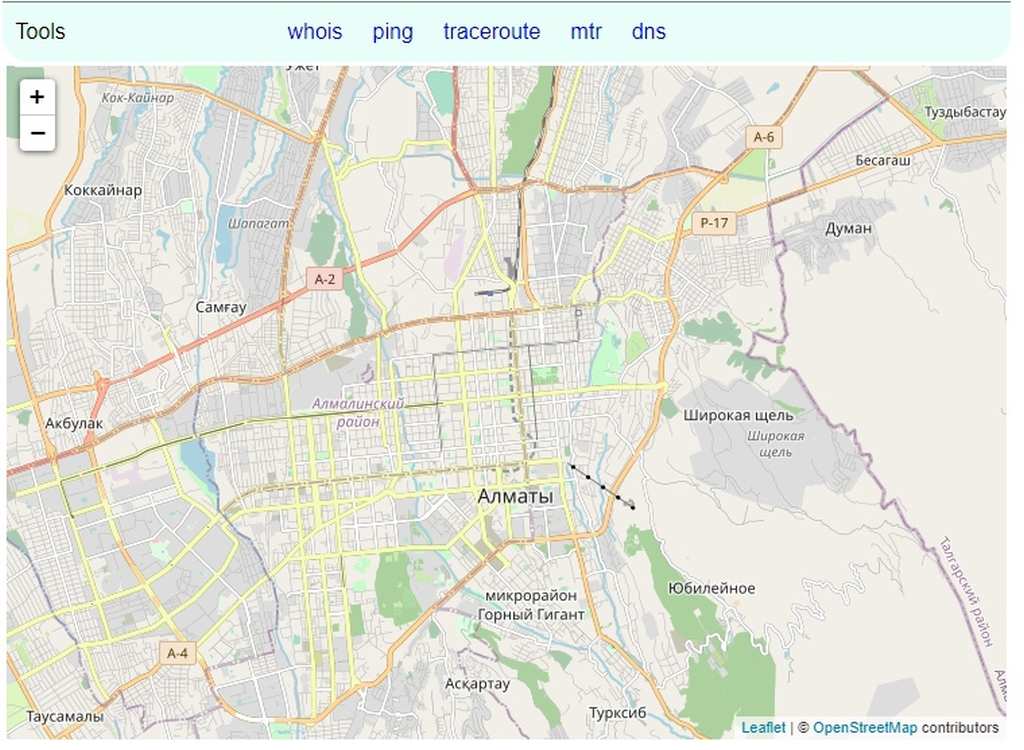Click the P-17 road shield marker
1024x750 pixels.
pyautogui.click(x=714, y=223)
